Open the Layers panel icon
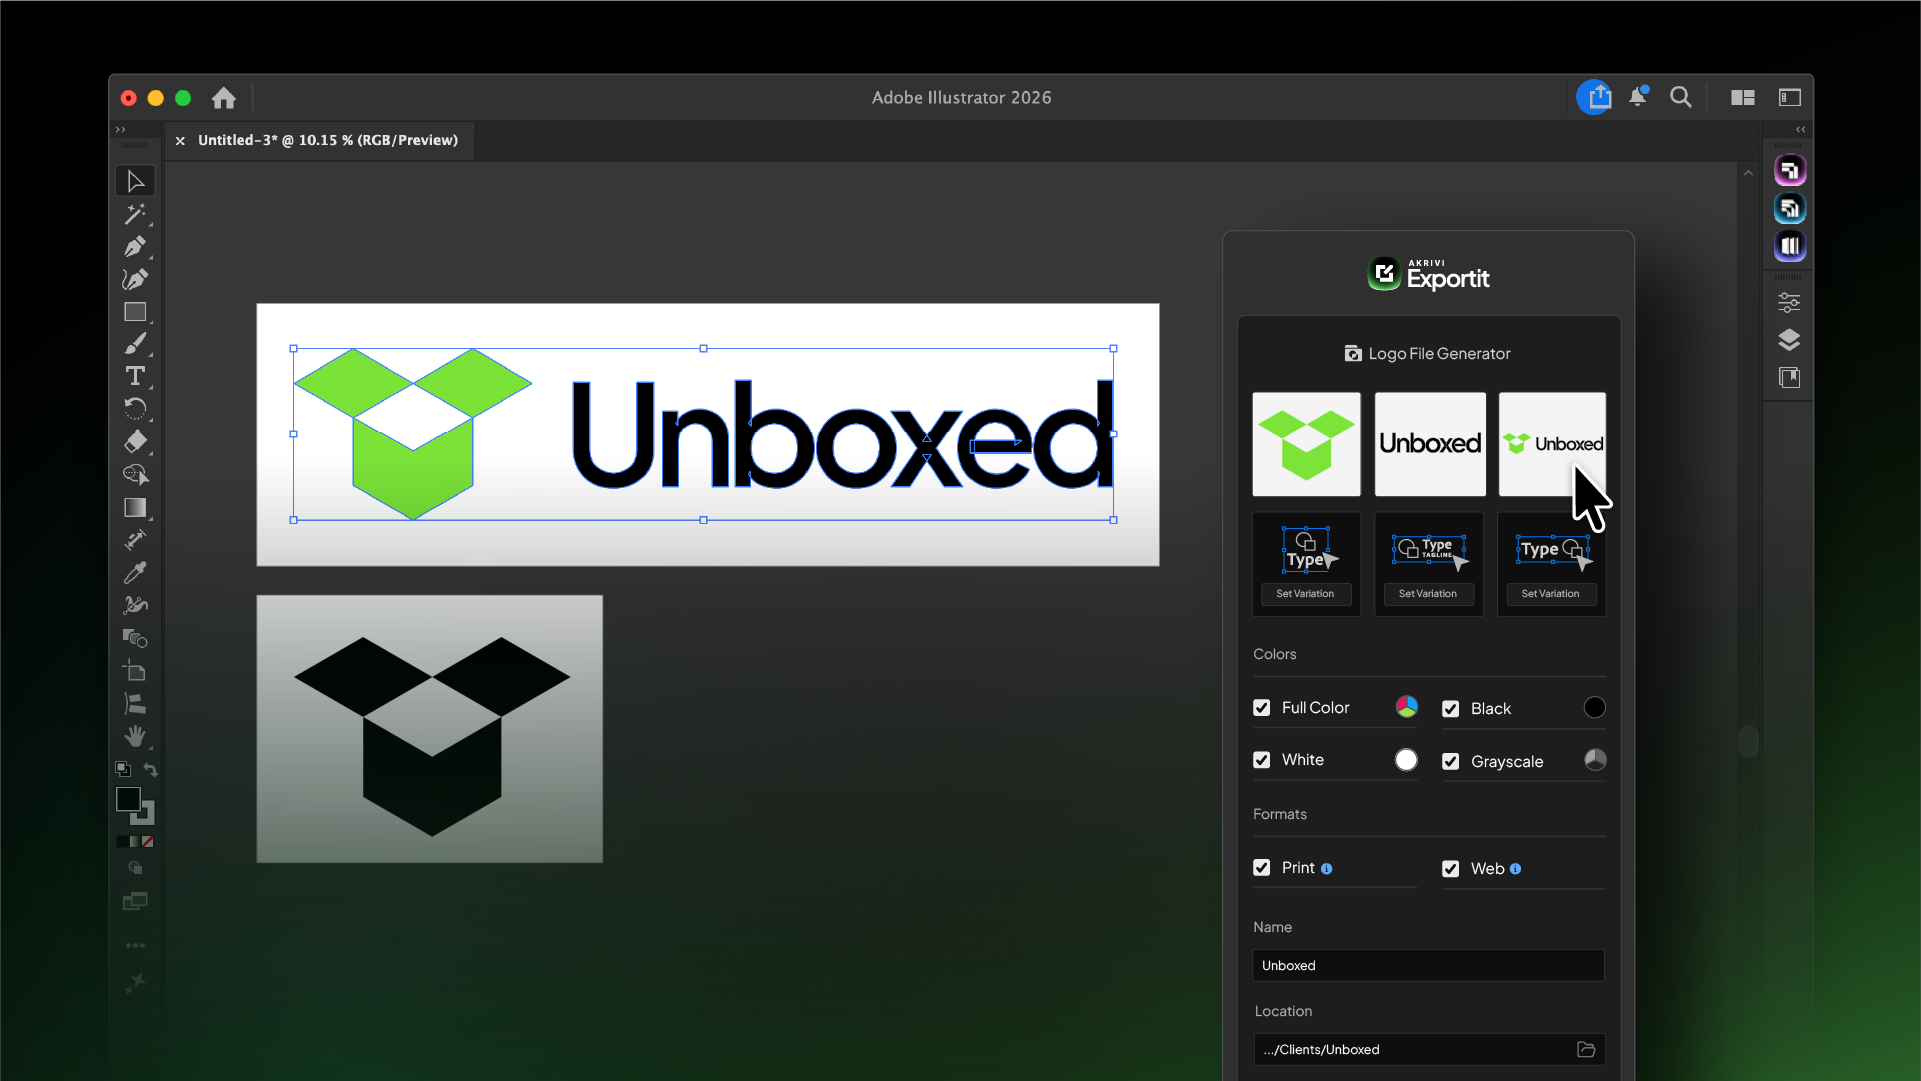Image resolution: width=1921 pixels, height=1081 pixels. (x=1789, y=340)
